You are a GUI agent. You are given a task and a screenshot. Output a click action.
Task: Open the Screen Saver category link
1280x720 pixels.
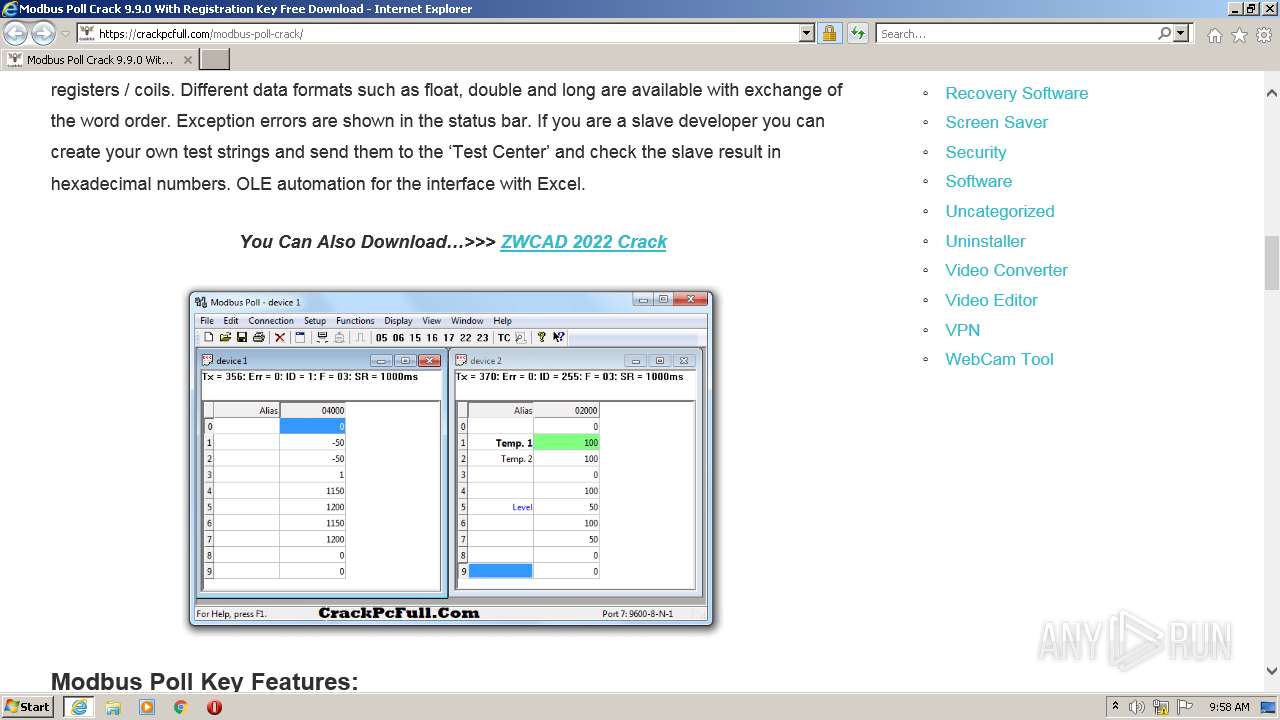[x=996, y=122]
